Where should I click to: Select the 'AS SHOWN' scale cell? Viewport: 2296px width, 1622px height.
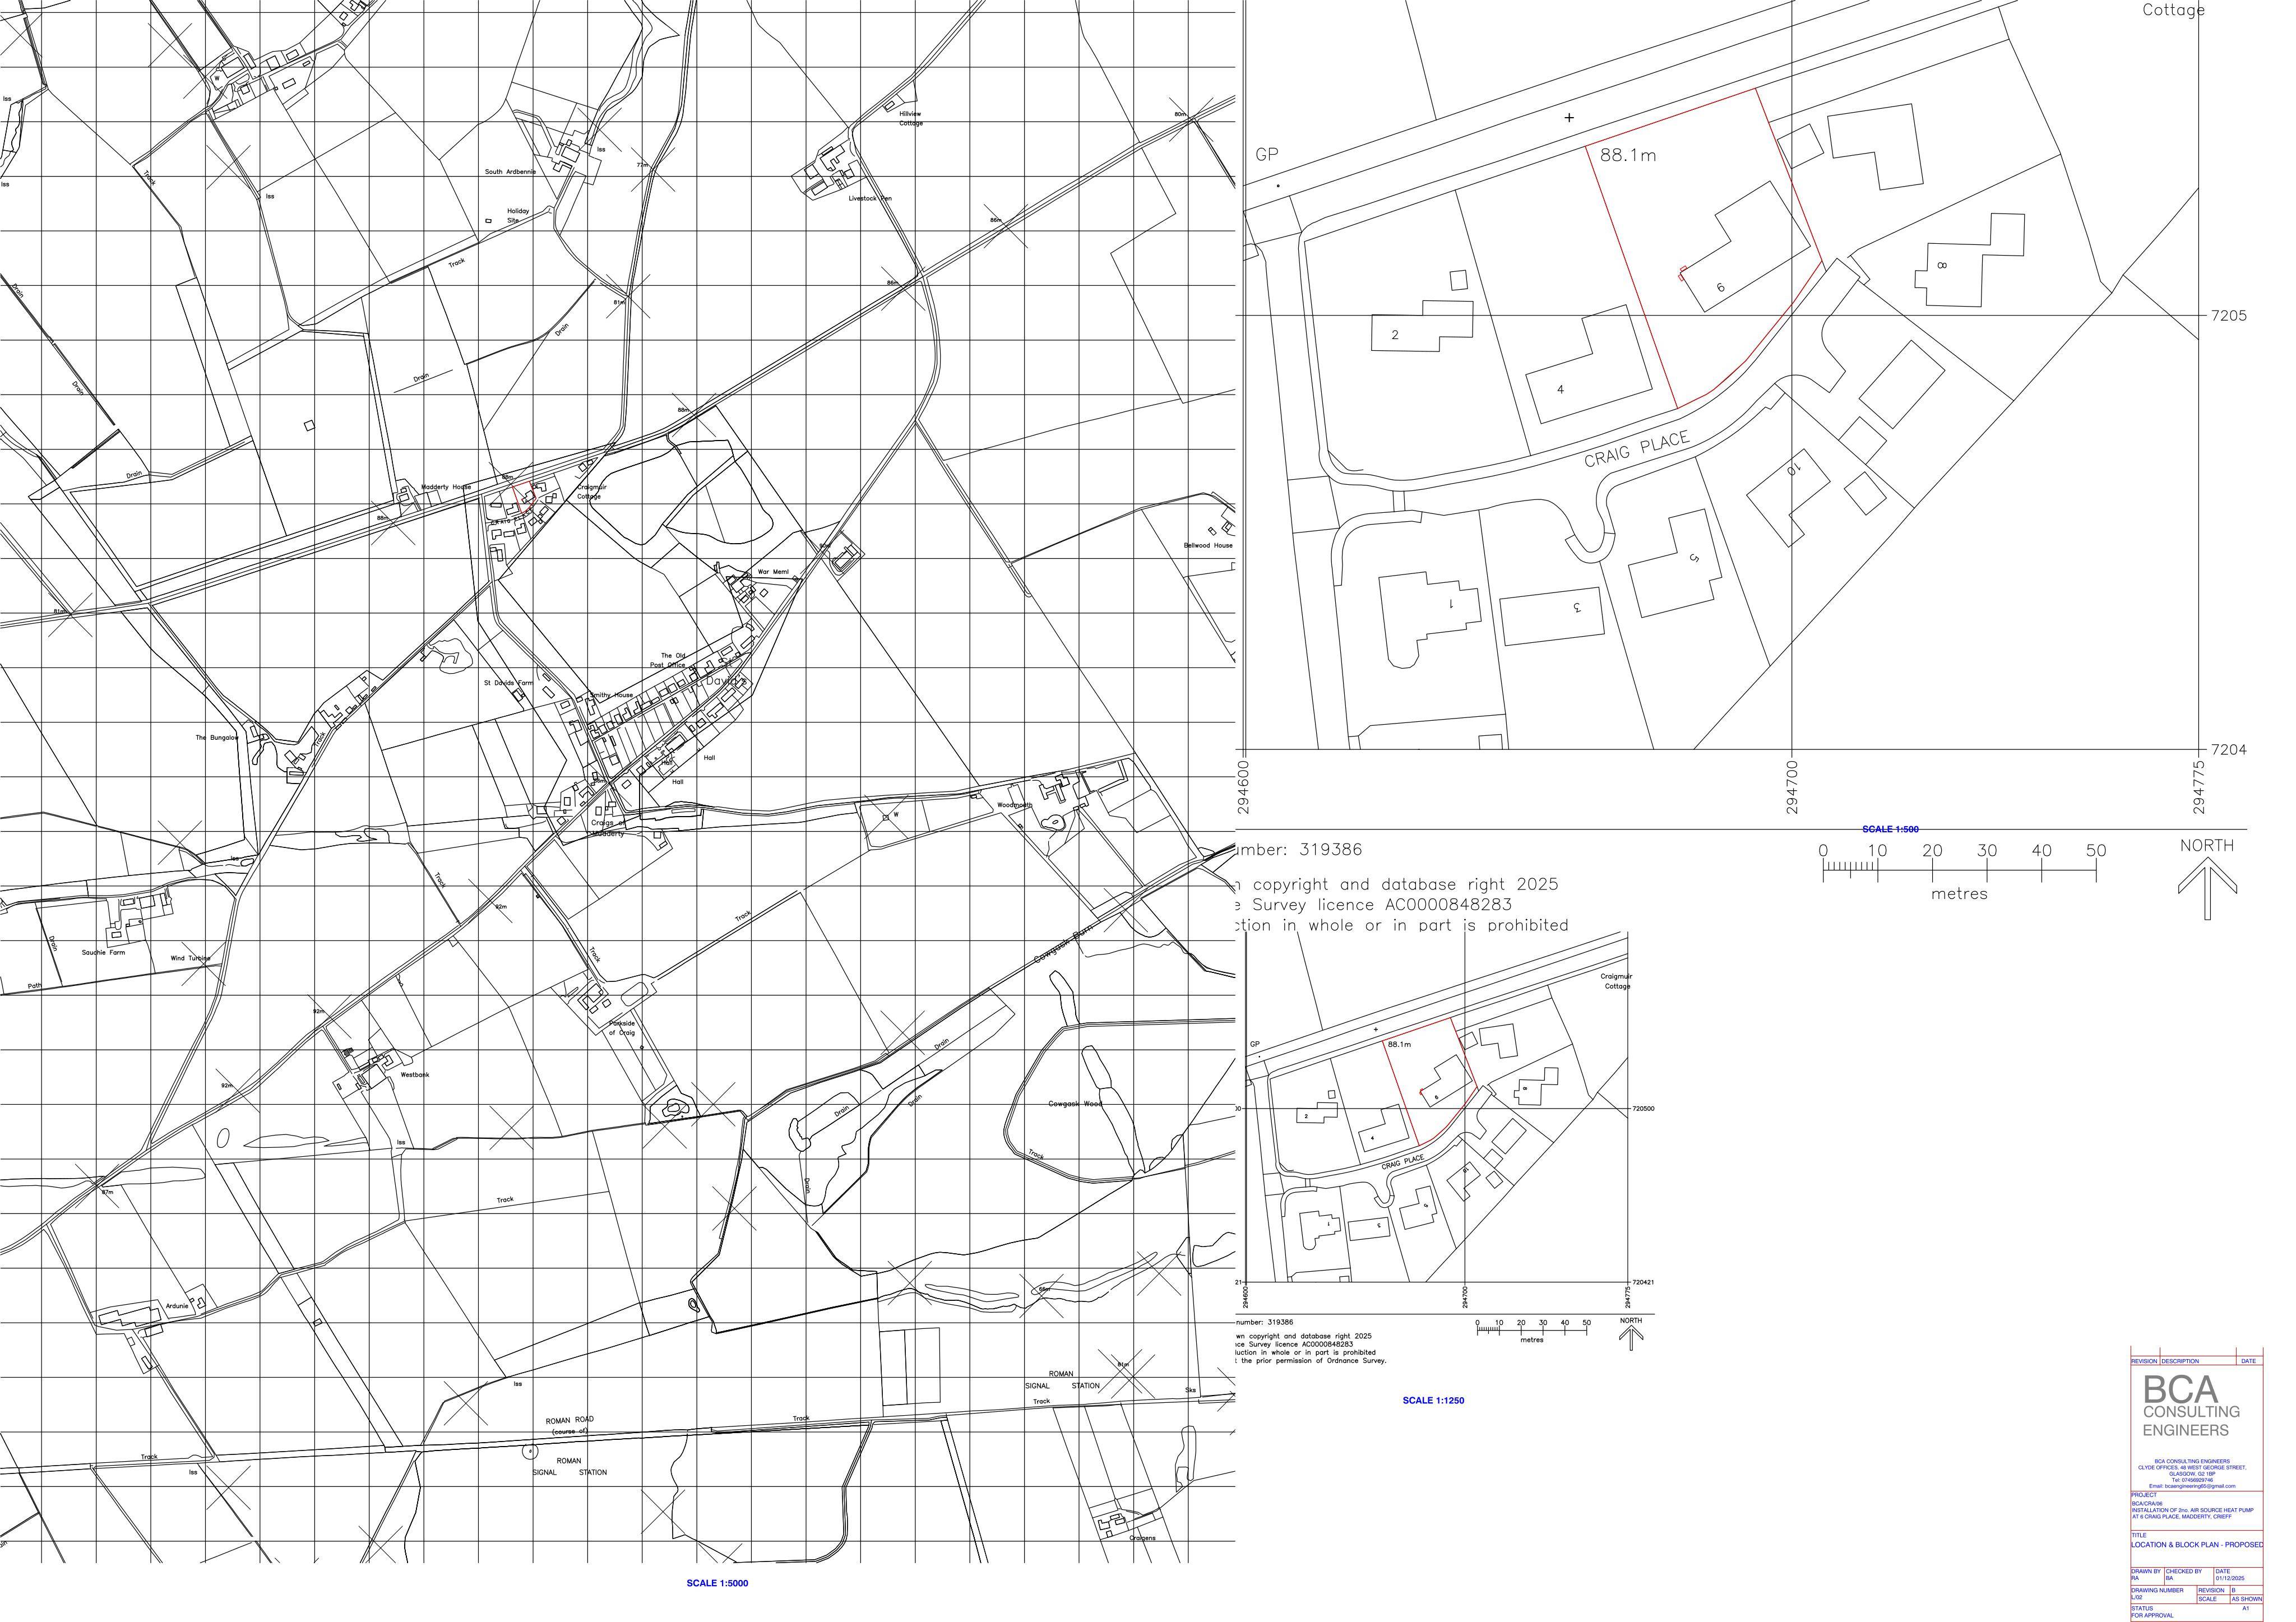2247,1599
